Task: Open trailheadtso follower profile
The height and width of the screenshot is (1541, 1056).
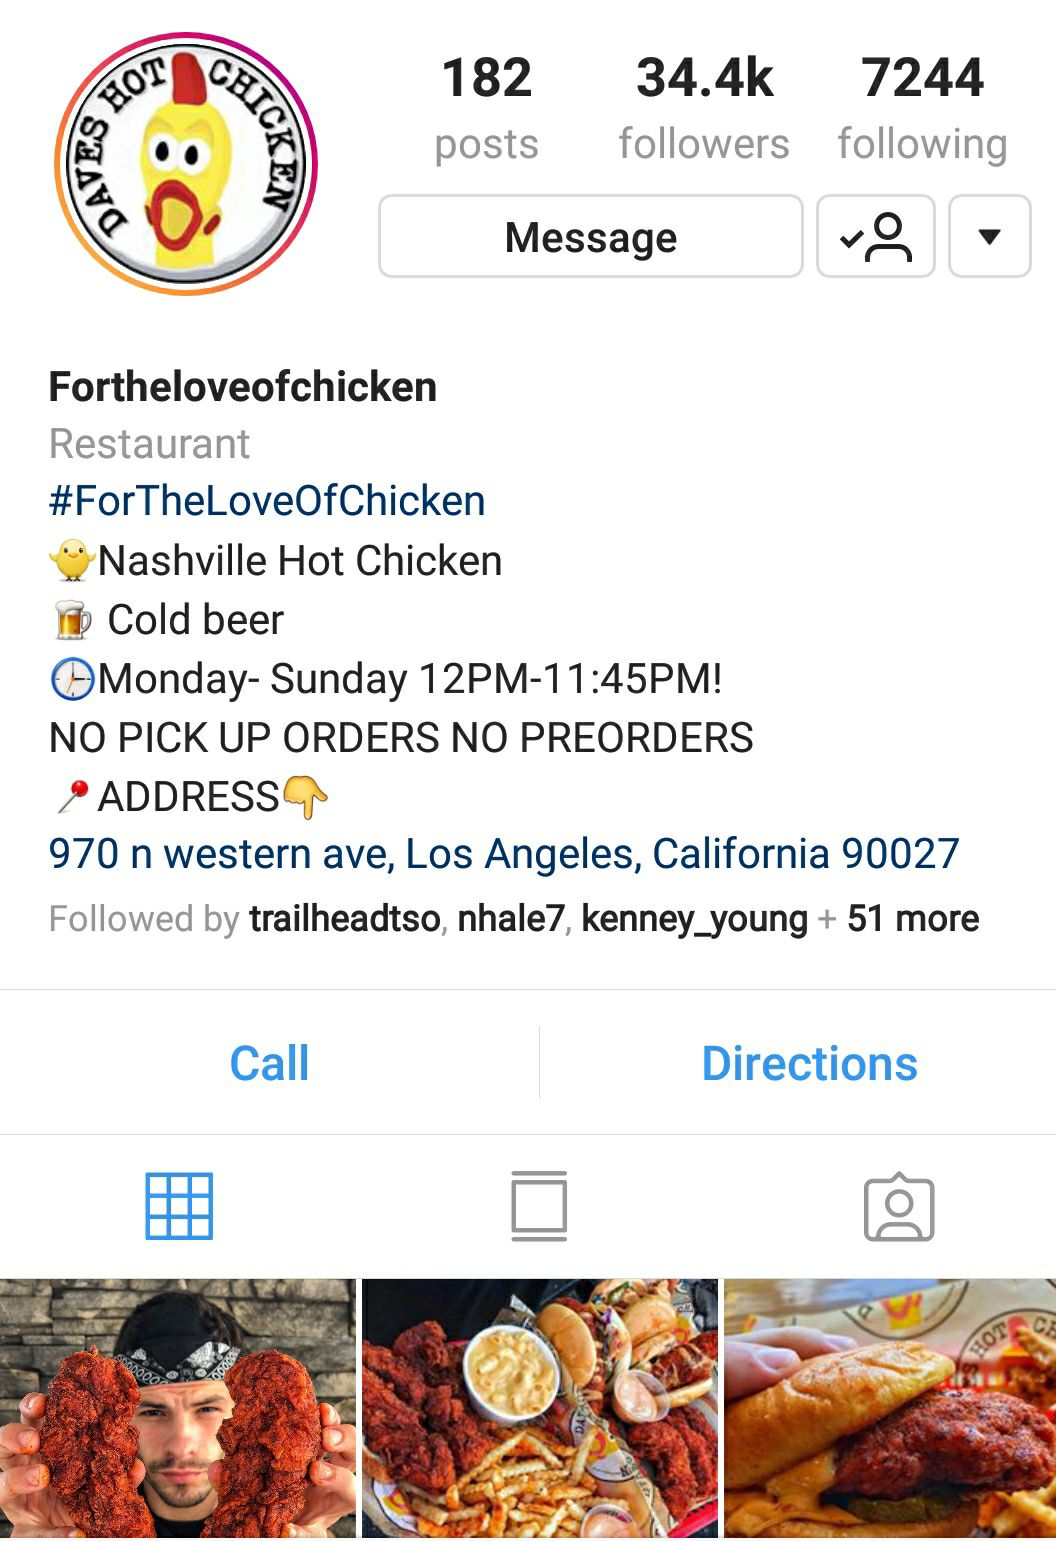Action: coord(345,919)
